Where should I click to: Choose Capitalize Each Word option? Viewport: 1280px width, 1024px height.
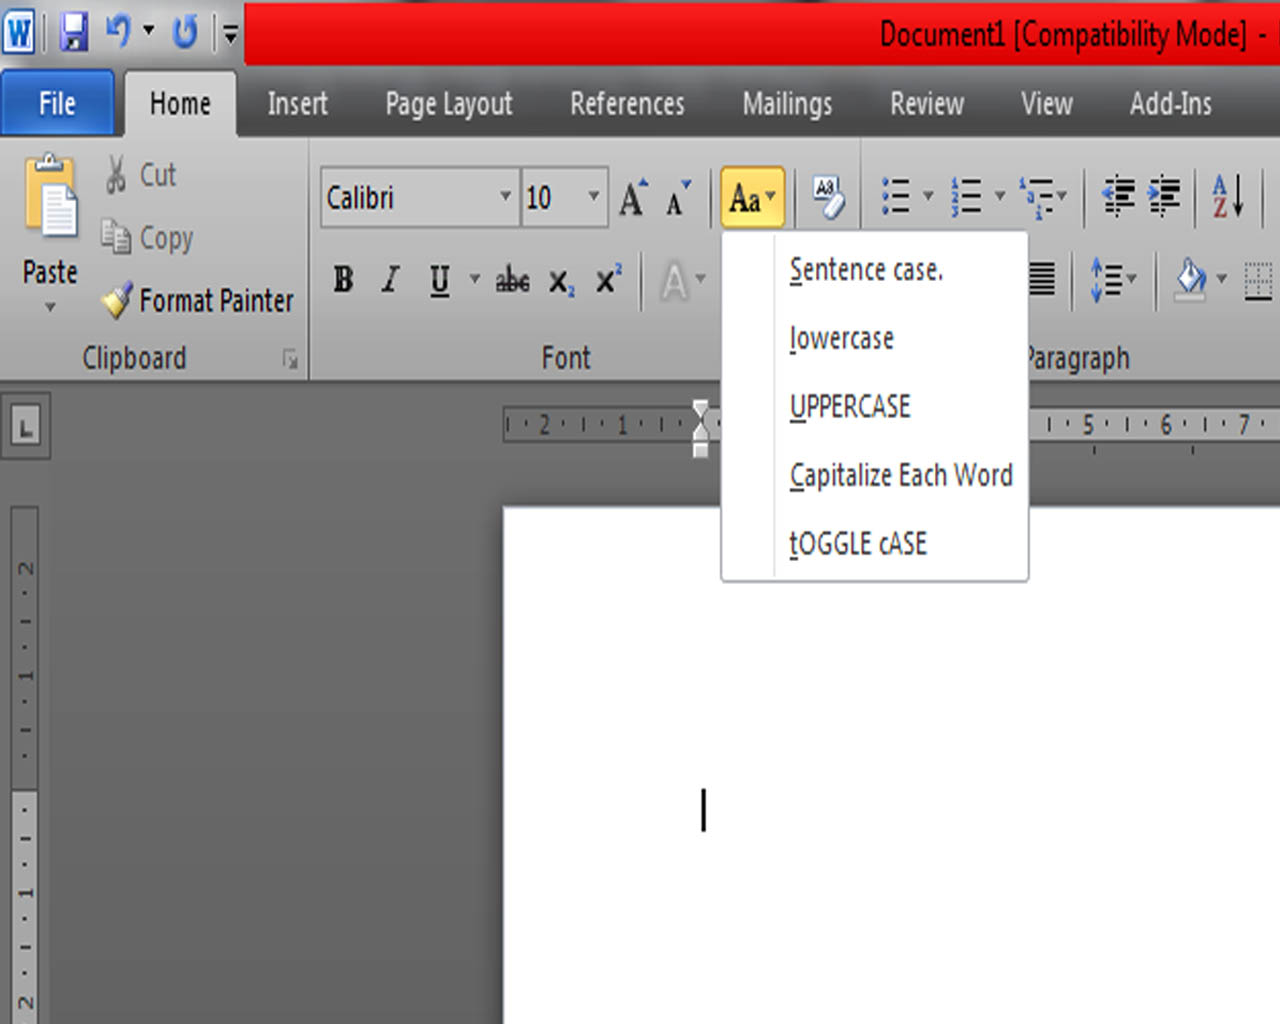click(900, 475)
